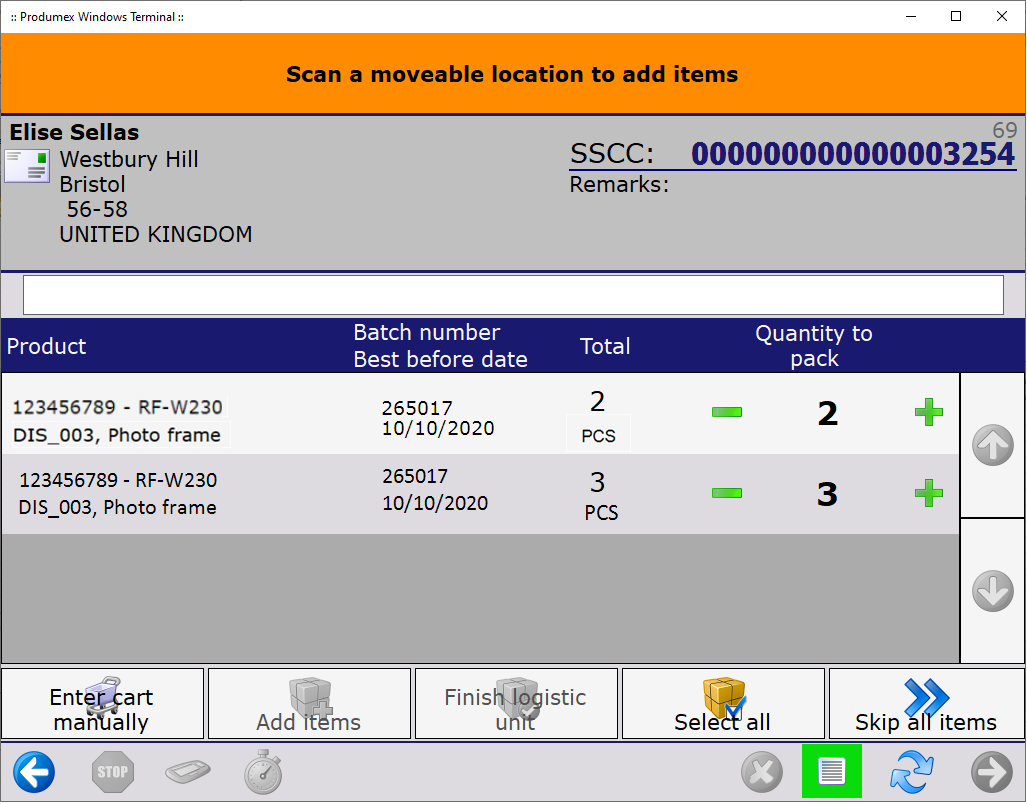Screen dimensions: 1027x804
Task: Click the Skip all items button
Action: coord(926,704)
